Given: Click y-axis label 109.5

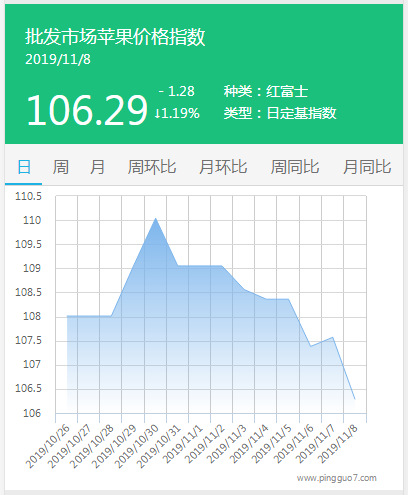Looking at the screenshot, I should (x=28, y=244).
